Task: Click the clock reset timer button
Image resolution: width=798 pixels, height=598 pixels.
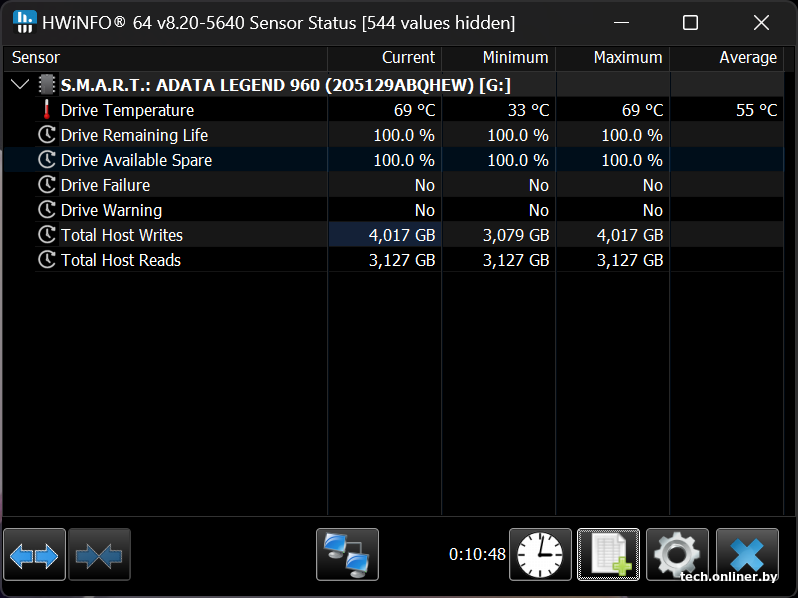Action: click(x=540, y=555)
